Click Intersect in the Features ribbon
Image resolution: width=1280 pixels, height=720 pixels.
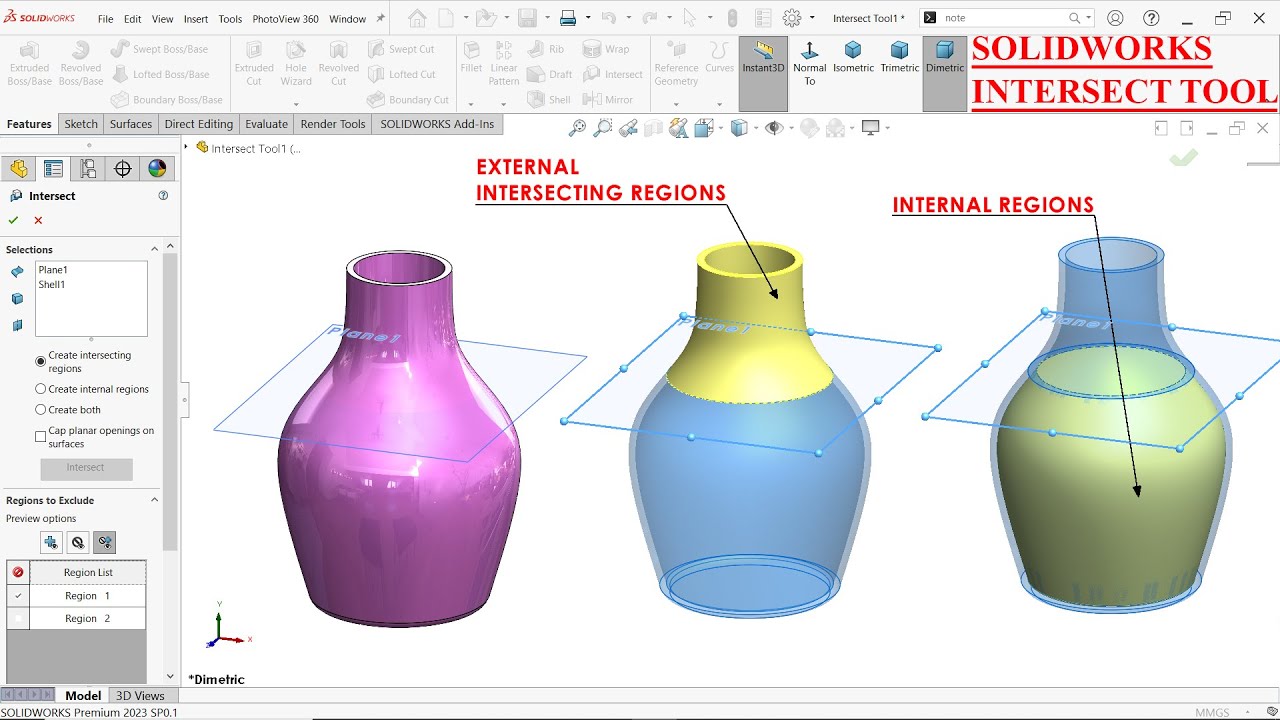point(613,74)
